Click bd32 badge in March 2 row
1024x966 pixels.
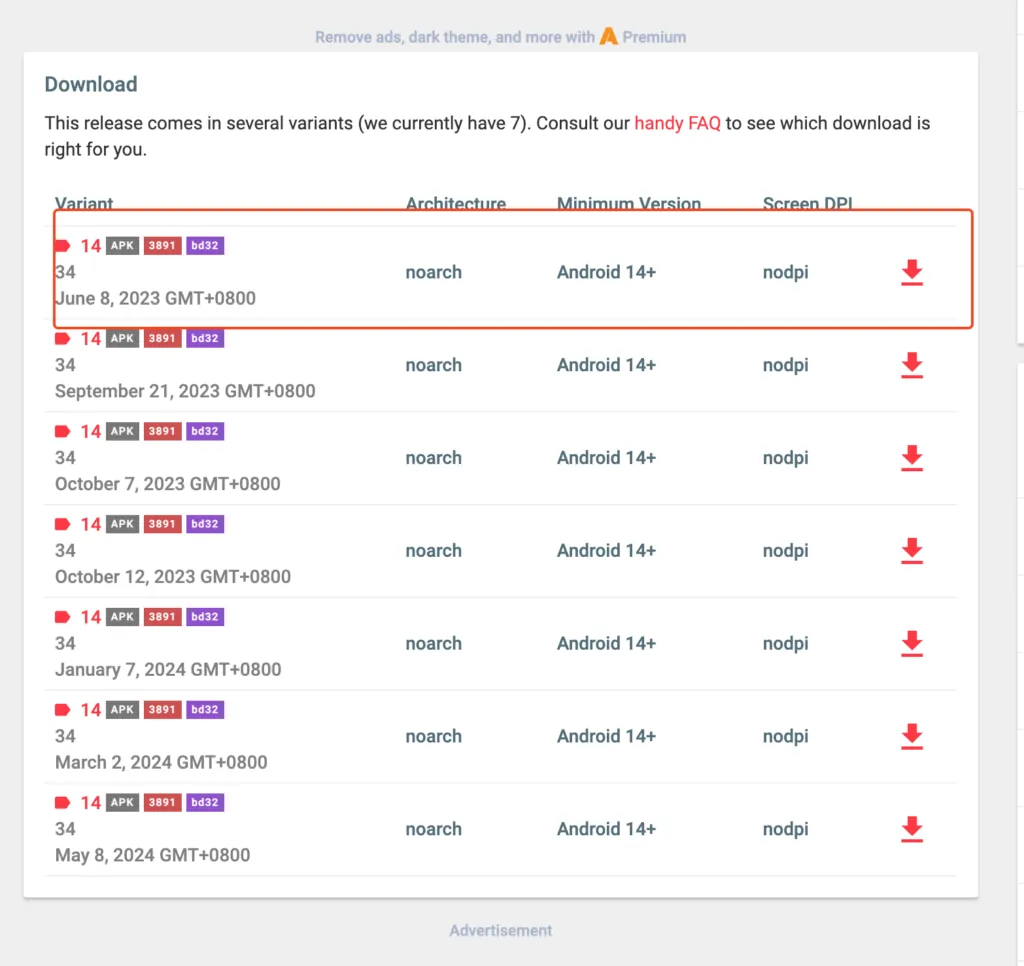(x=205, y=710)
